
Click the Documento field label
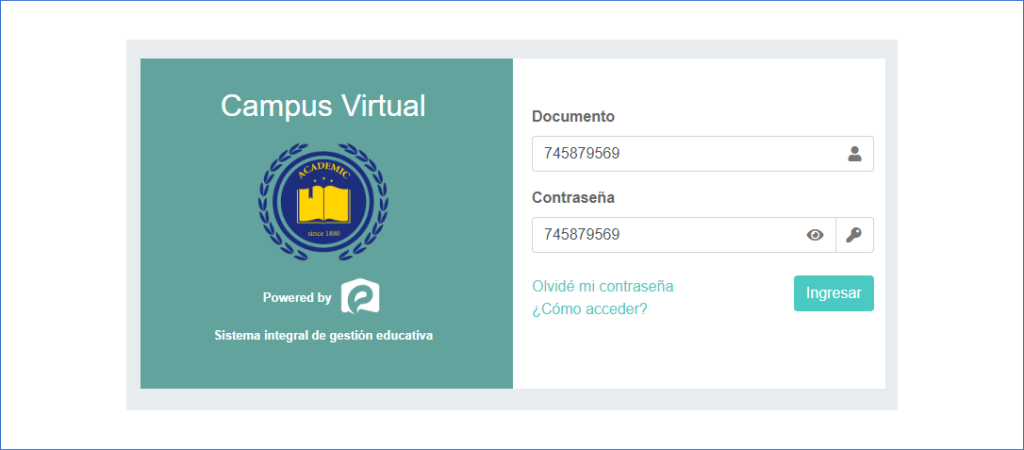click(573, 116)
